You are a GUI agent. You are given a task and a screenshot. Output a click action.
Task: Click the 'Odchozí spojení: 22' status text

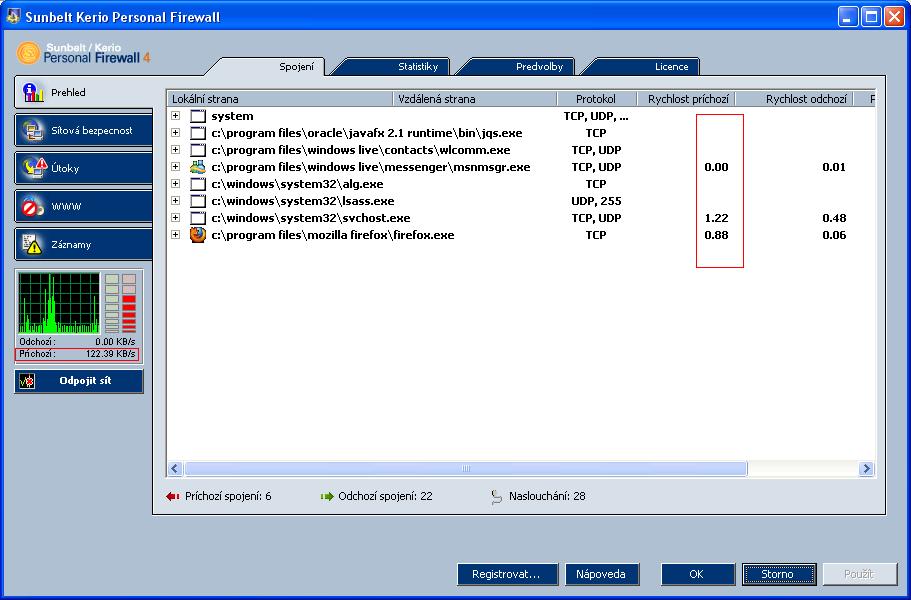point(385,497)
